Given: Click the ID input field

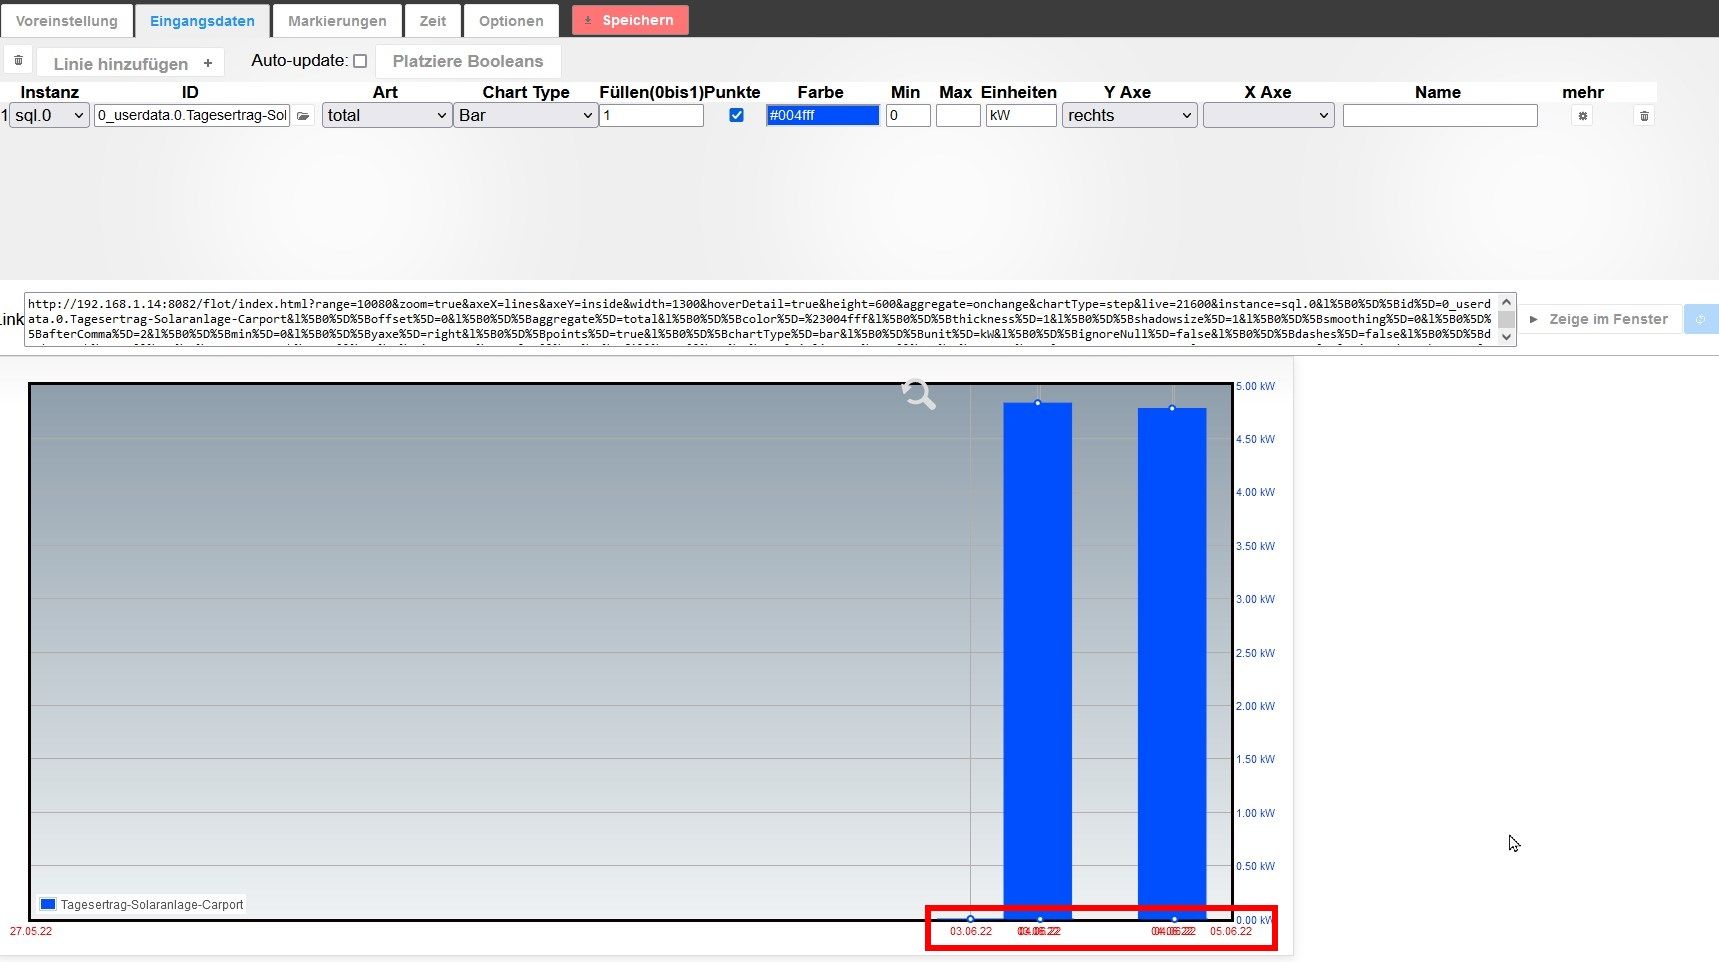Looking at the screenshot, I should 192,115.
